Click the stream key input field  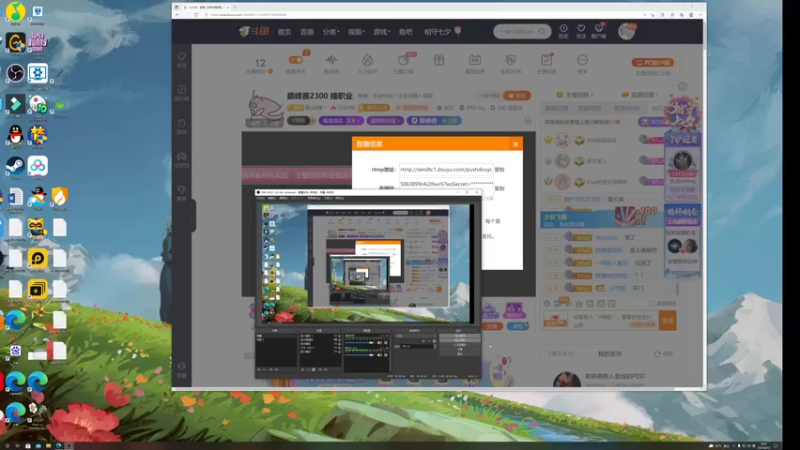pyautogui.click(x=446, y=184)
